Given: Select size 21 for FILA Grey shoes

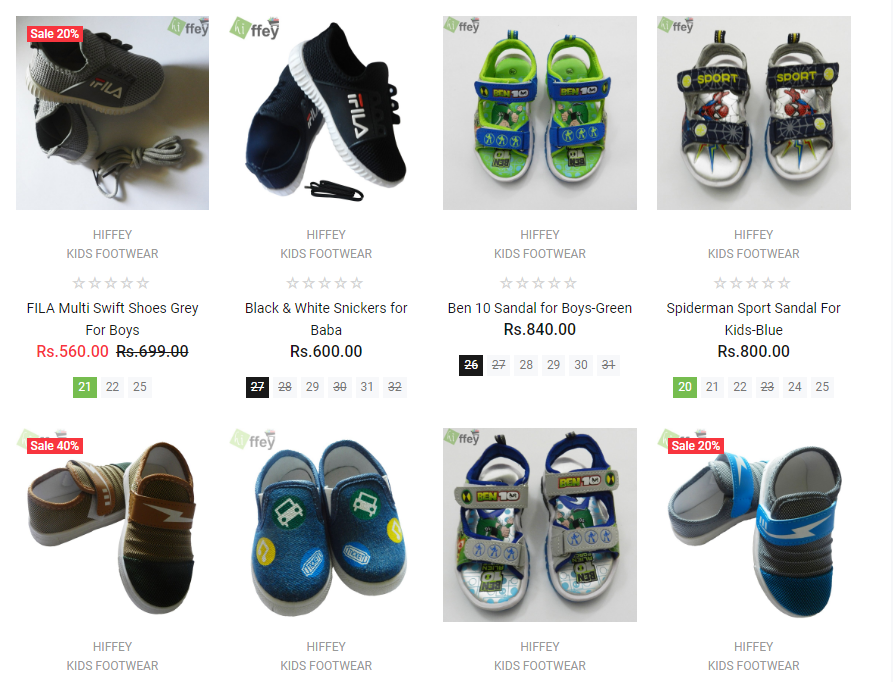Looking at the screenshot, I should 85,387.
